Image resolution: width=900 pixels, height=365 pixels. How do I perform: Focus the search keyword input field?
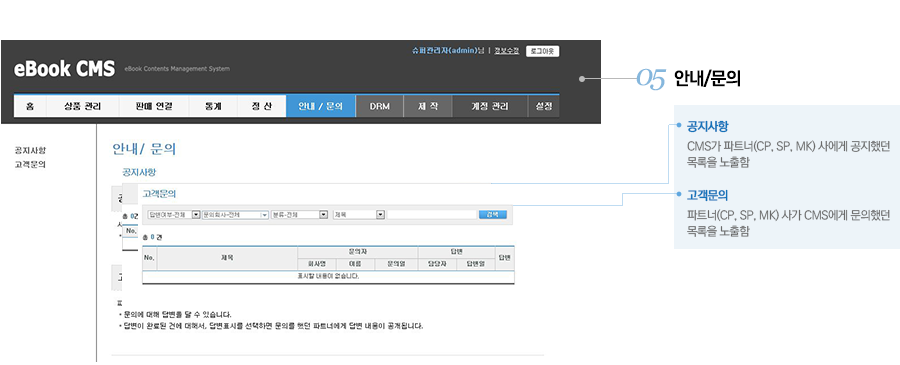point(432,215)
